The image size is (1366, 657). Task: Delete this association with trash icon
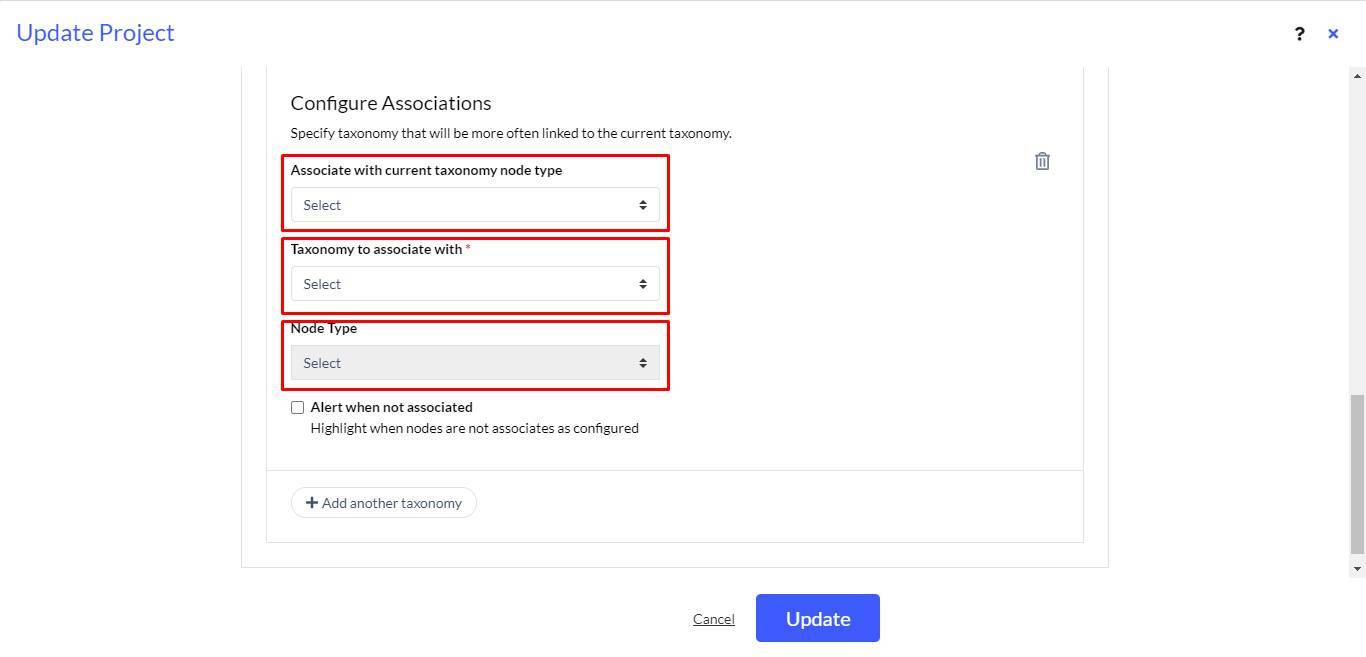tap(1042, 161)
